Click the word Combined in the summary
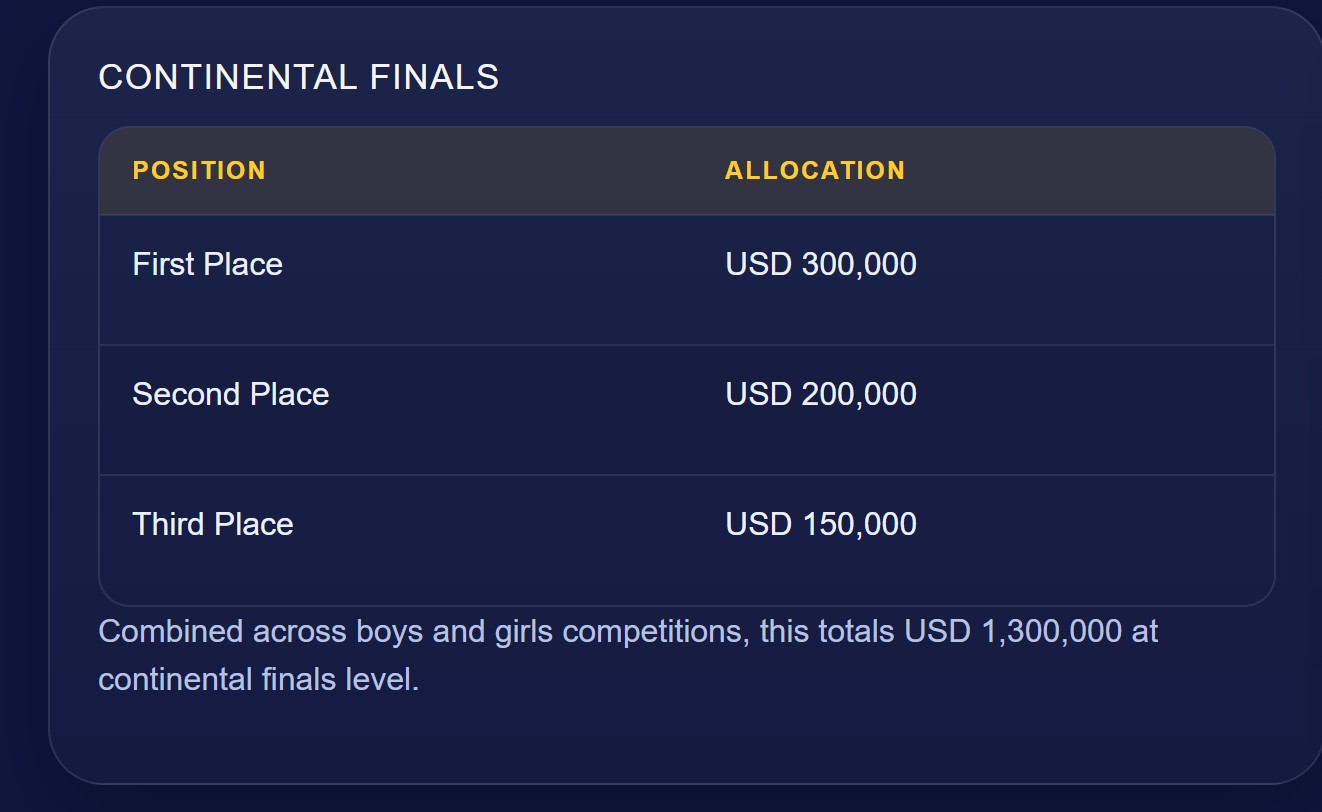This screenshot has height=812, width=1322. 170,632
